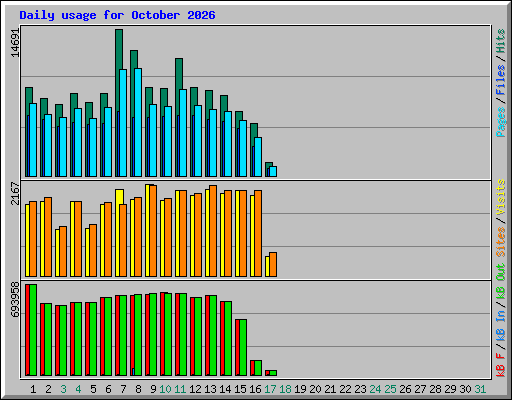Click day 21 on the x-axis
The width and height of the screenshot is (512, 400).
[x=330, y=389]
